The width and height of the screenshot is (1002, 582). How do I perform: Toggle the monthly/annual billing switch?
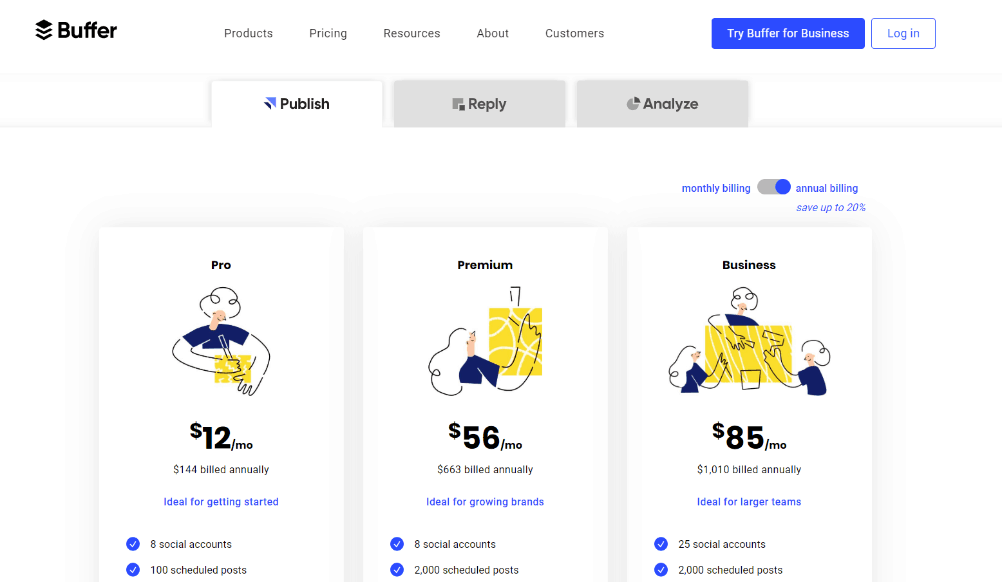pos(774,187)
